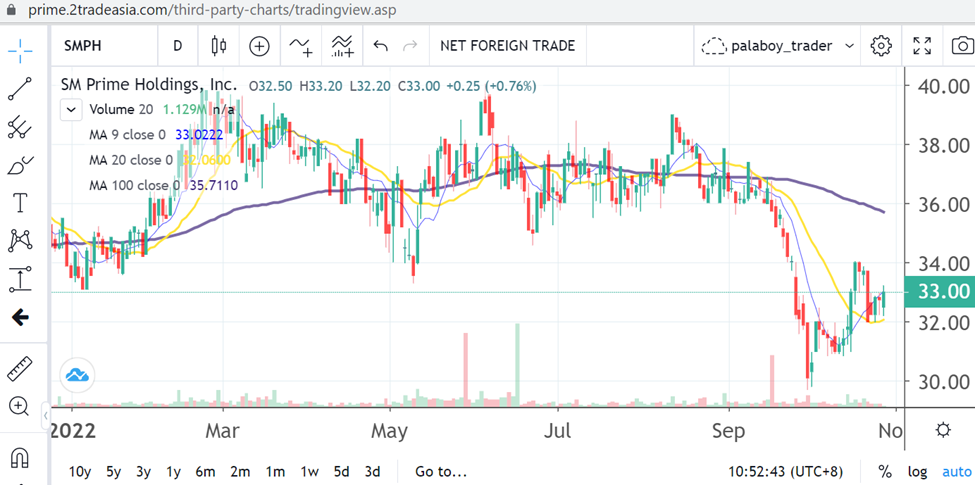The height and width of the screenshot is (485, 975).
Task: Select the text annotation tool
Action: tap(20, 203)
